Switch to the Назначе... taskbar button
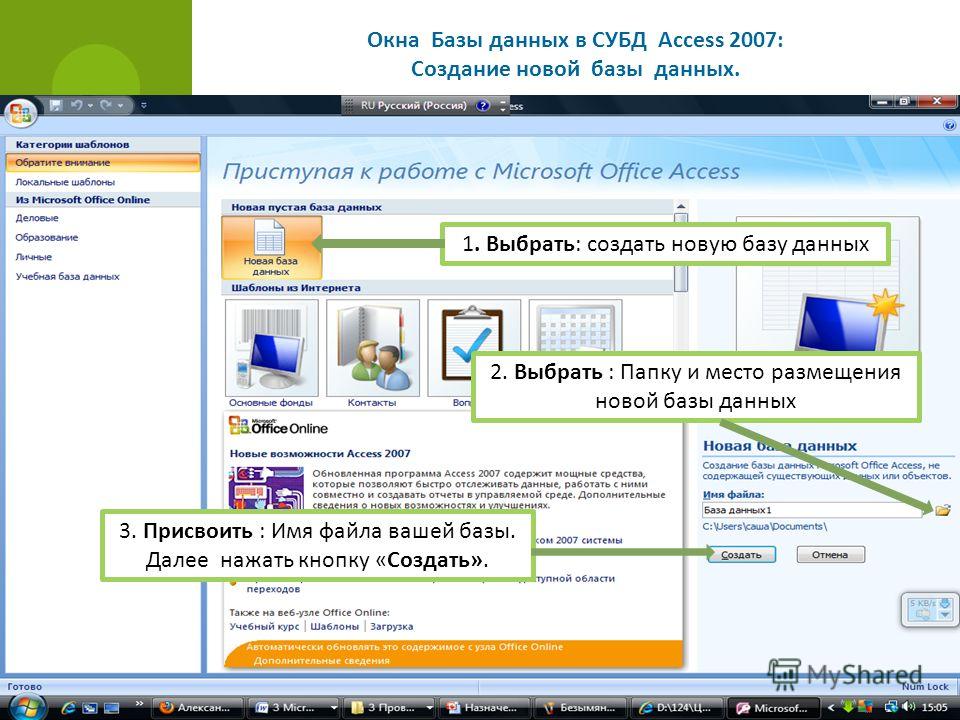This screenshot has height=720, width=960. tap(486, 708)
